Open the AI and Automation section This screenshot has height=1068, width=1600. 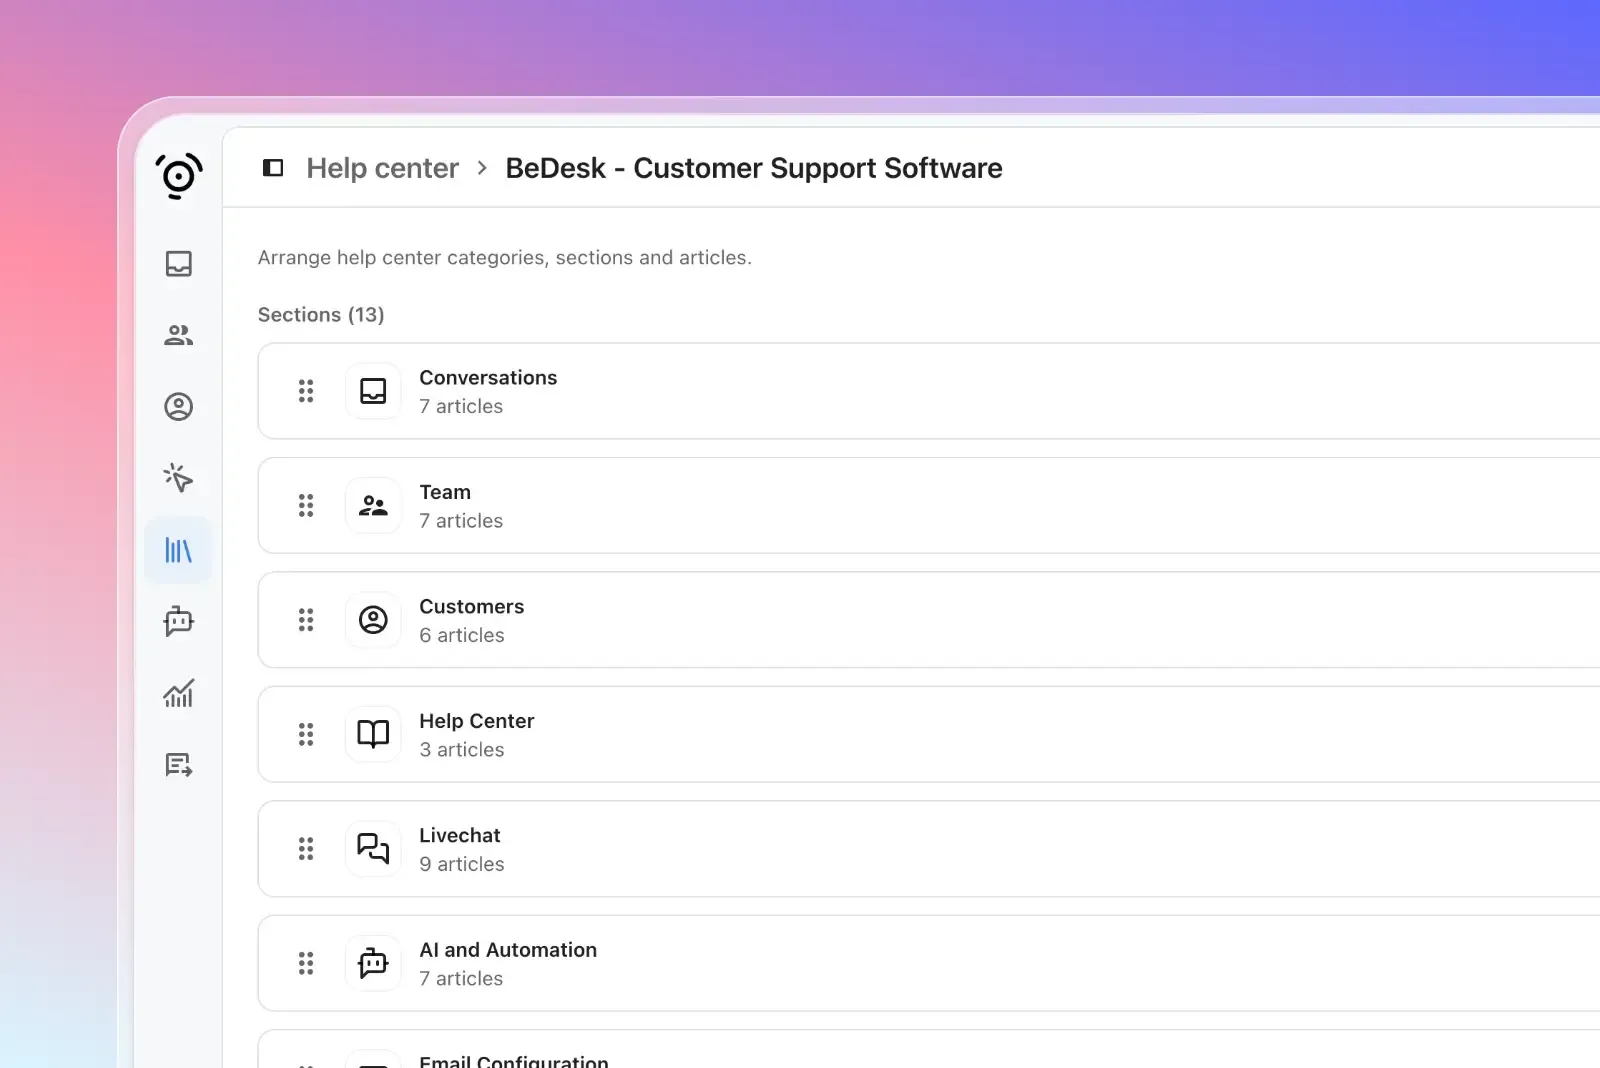507,950
